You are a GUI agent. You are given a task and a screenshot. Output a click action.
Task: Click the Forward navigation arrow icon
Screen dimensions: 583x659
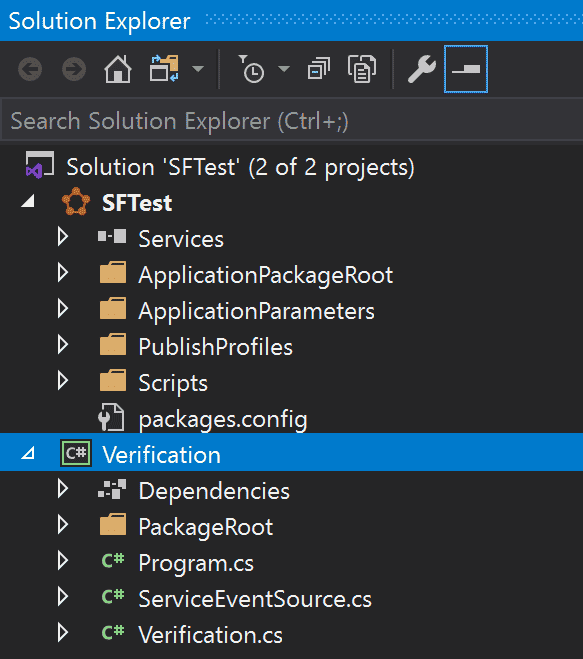point(74,69)
